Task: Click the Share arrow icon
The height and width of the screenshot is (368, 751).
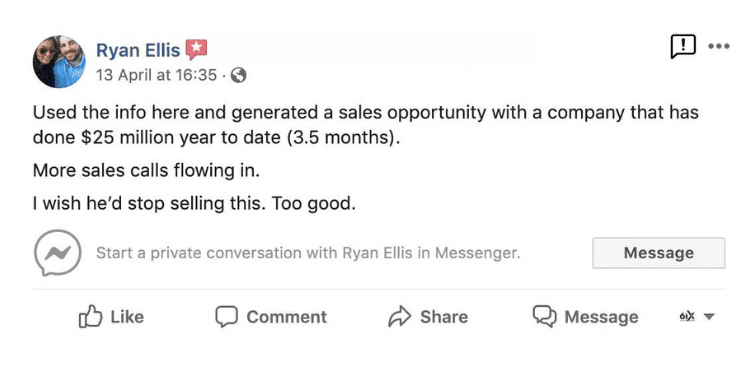Action: coord(399,317)
